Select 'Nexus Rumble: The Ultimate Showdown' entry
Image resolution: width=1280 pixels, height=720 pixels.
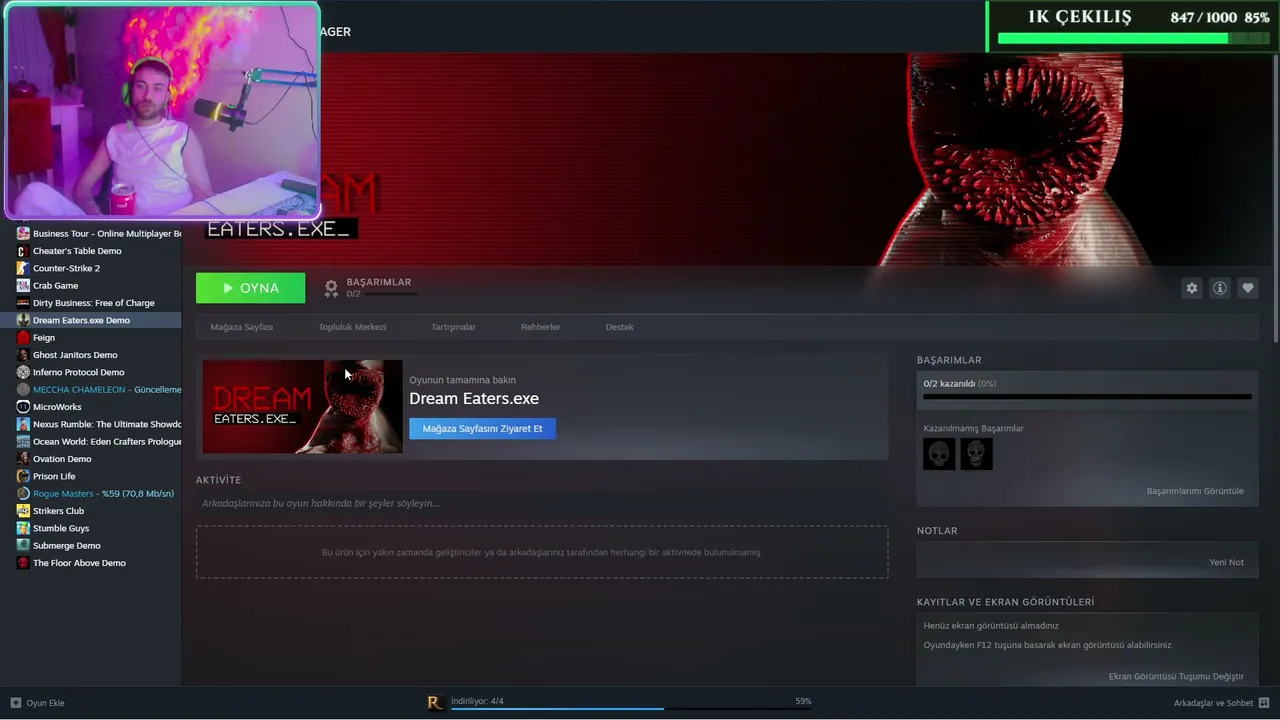90,424
